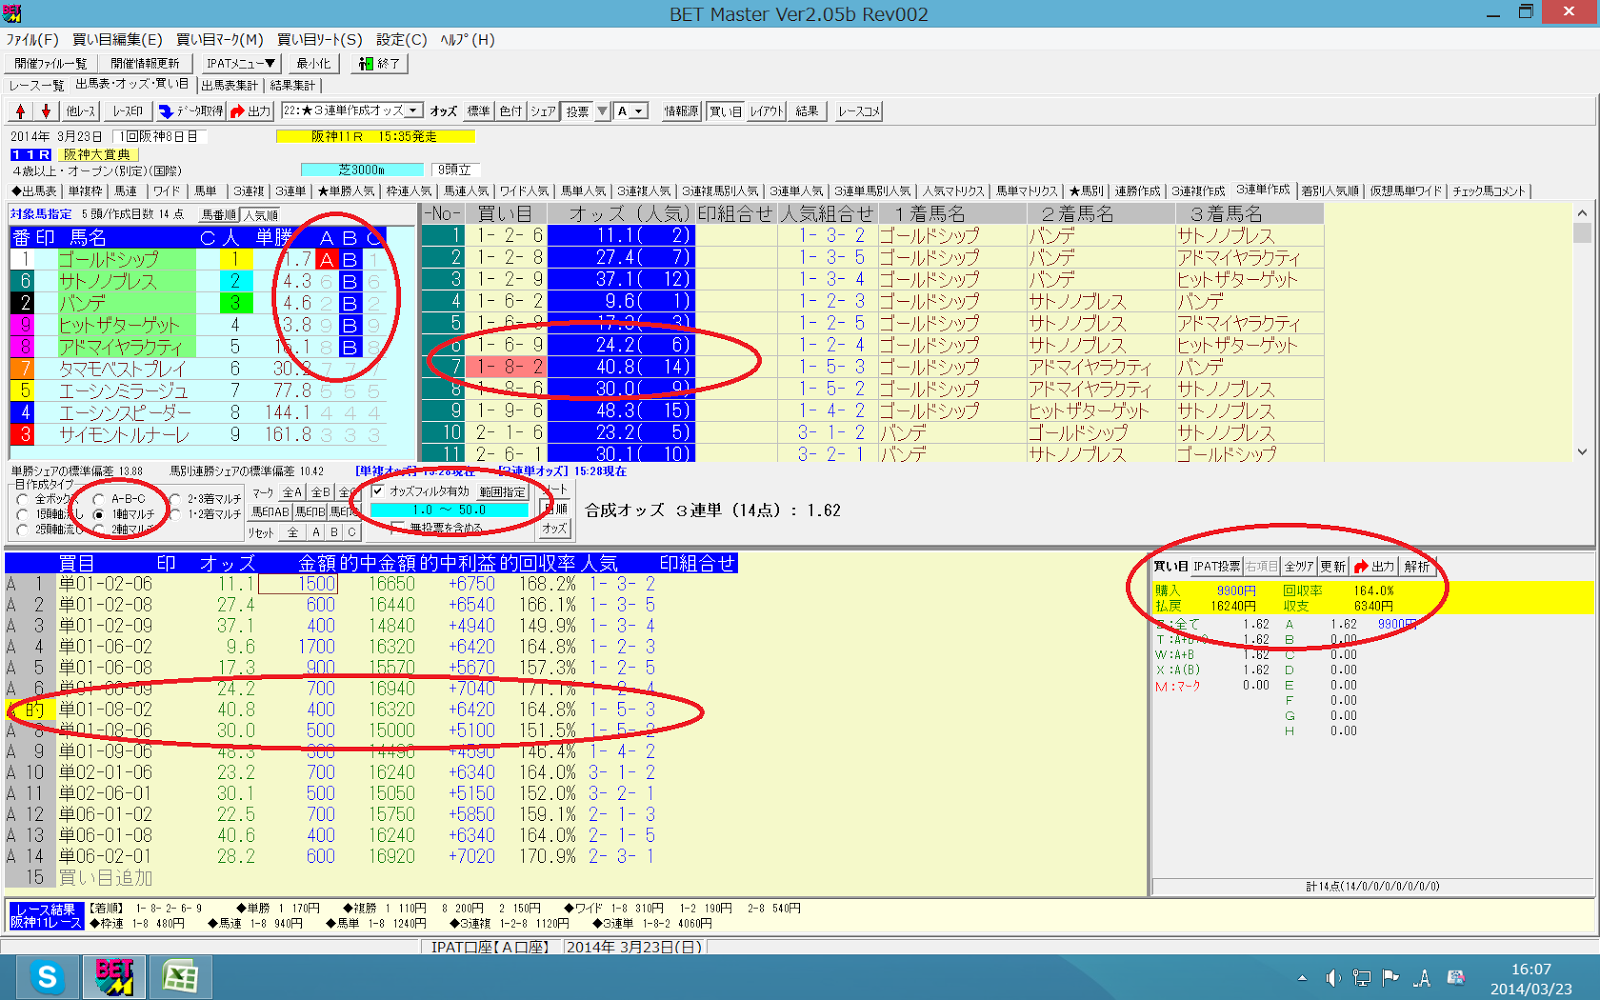Click the blue B mark for サトノノブレス
Image resolution: width=1600 pixels, height=1000 pixels.
point(349,281)
